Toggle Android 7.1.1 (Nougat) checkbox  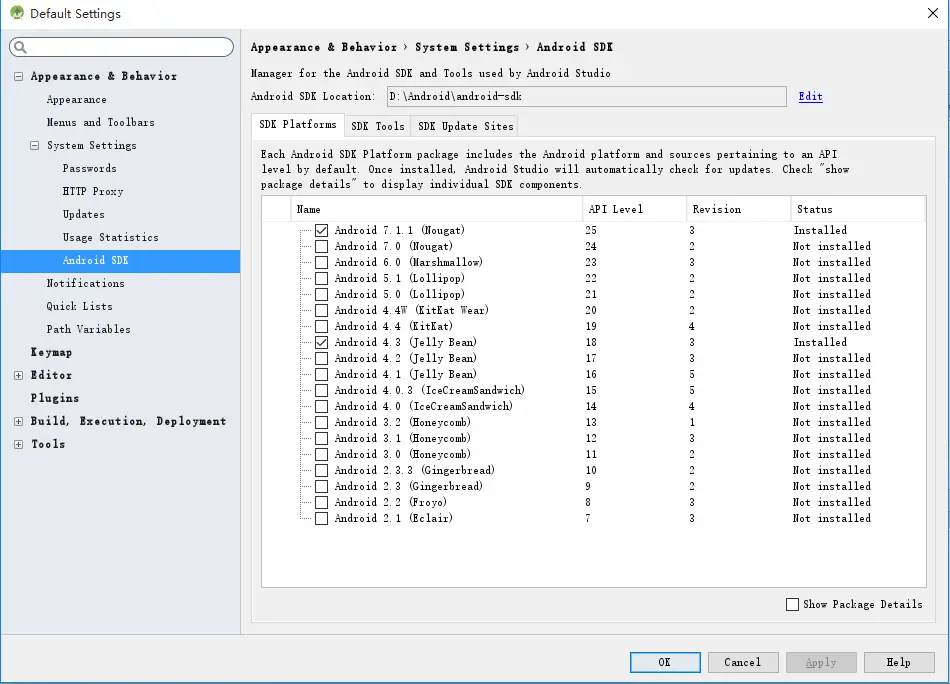coord(322,230)
